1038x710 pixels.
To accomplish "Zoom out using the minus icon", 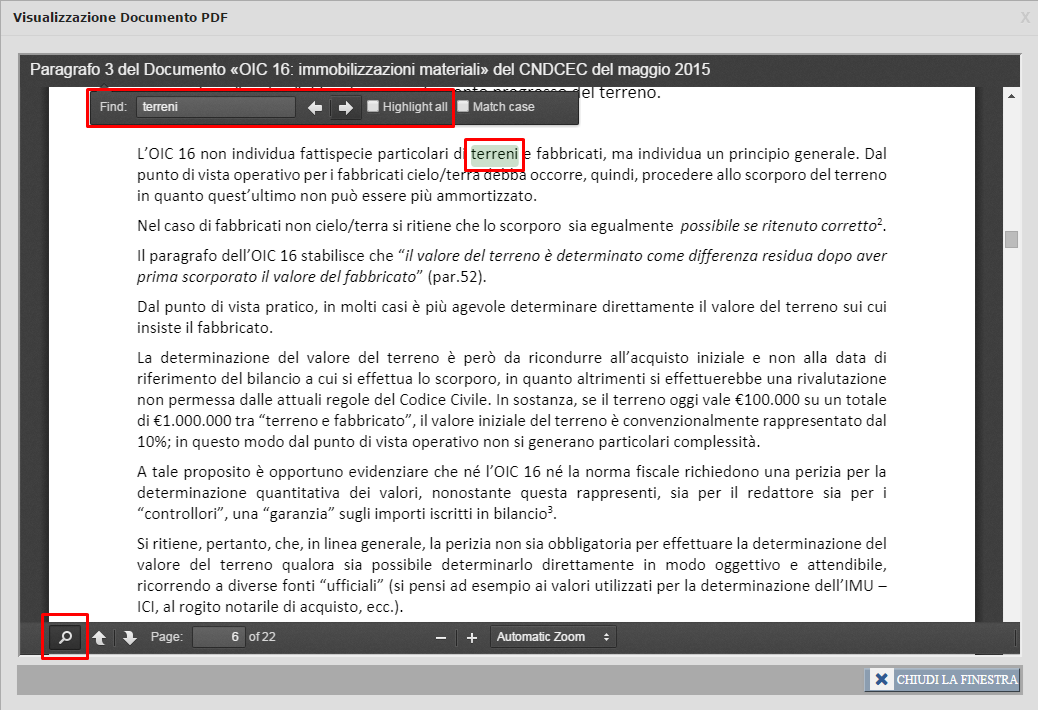I will (441, 637).
